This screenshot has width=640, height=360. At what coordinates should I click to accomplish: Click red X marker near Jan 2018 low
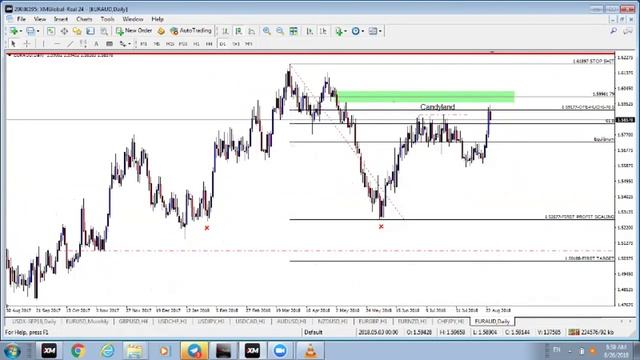[x=207, y=228]
